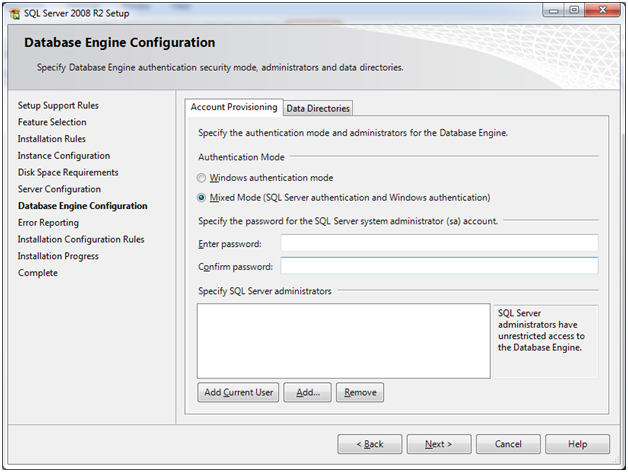The width and height of the screenshot is (628, 472).
Task: Proceed with the Next button
Action: (x=438, y=444)
